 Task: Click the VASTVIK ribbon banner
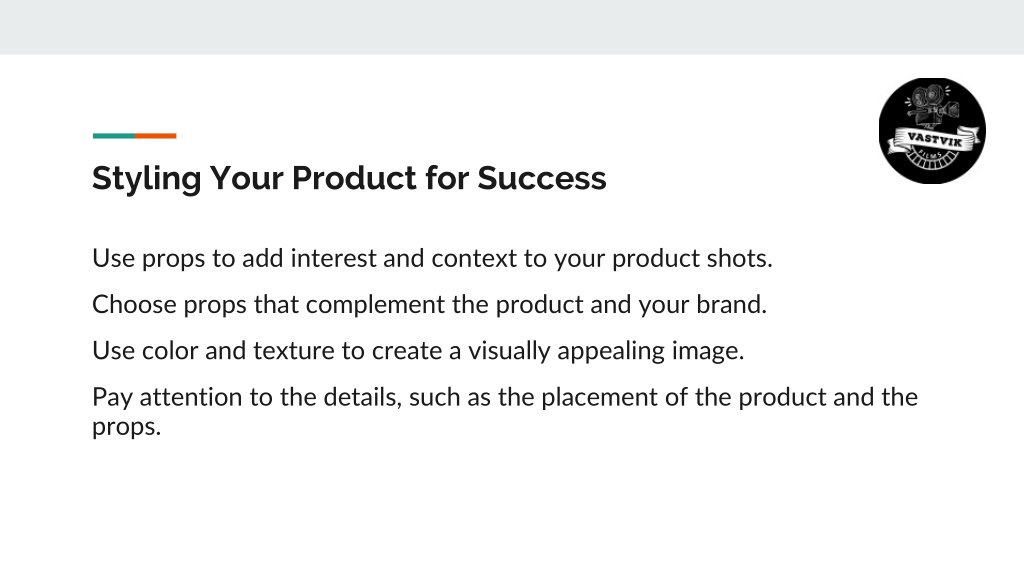935,140
